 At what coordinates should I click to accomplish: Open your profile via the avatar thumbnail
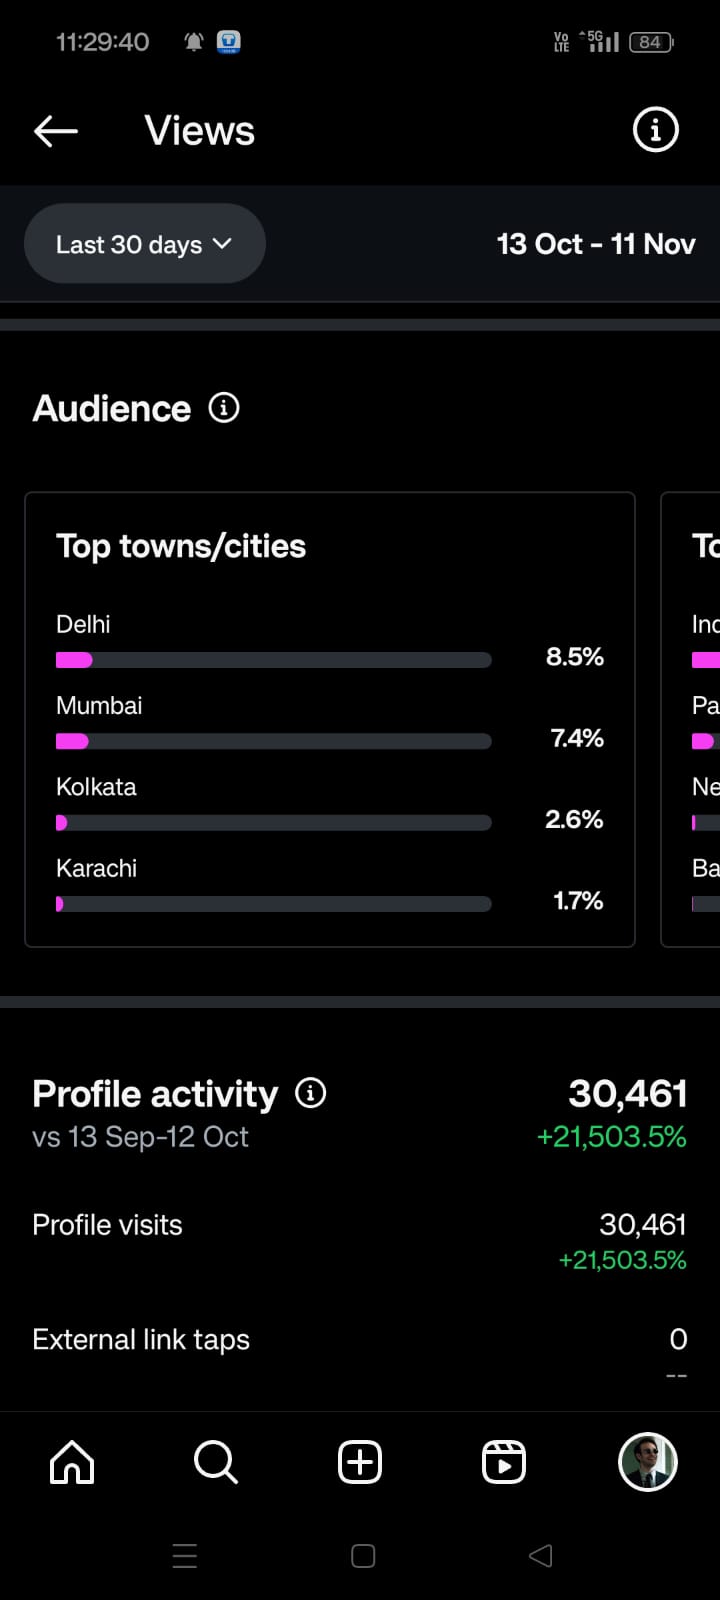tap(648, 1462)
